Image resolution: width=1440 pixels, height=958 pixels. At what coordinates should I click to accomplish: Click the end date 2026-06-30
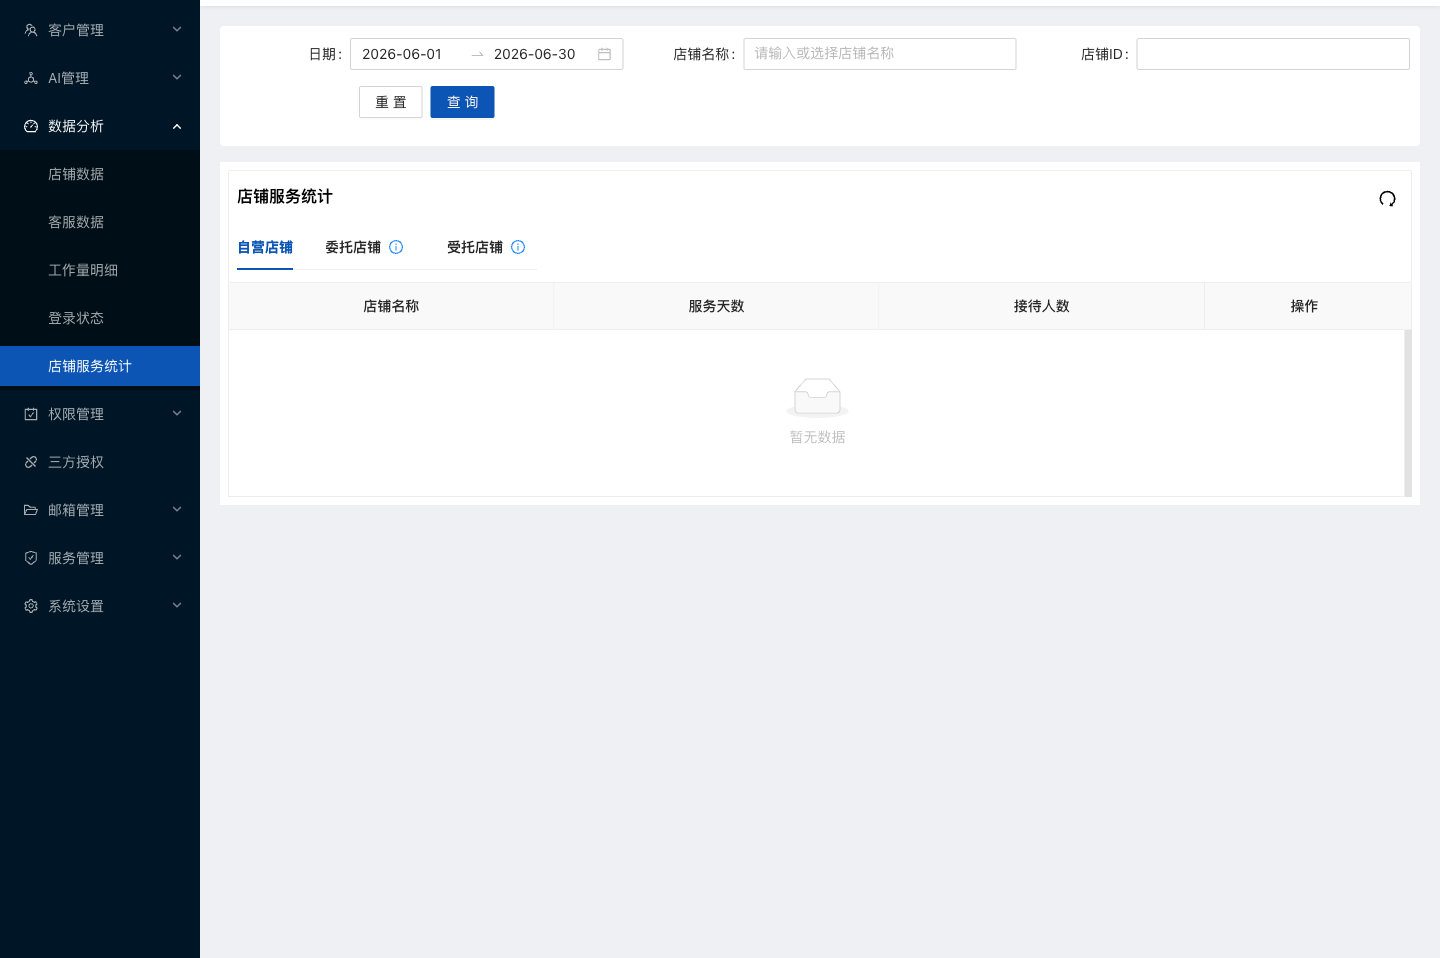(535, 54)
